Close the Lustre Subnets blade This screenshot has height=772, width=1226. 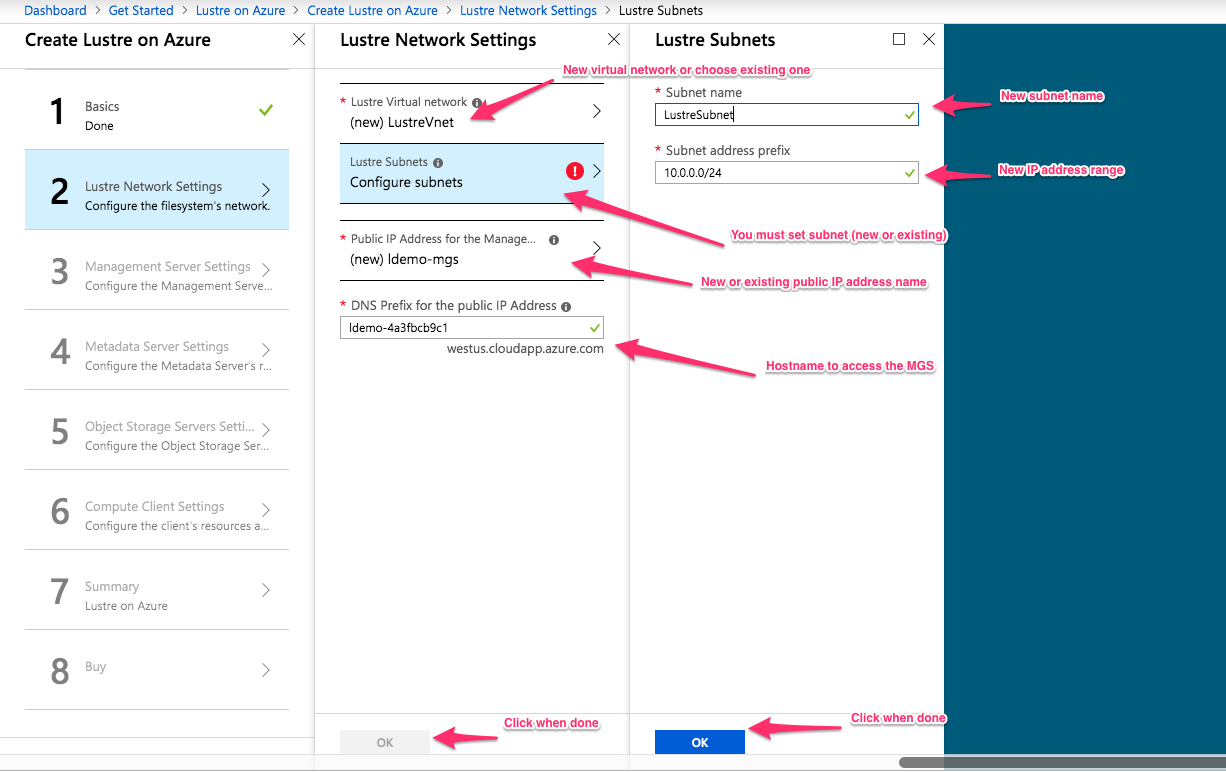point(929,39)
